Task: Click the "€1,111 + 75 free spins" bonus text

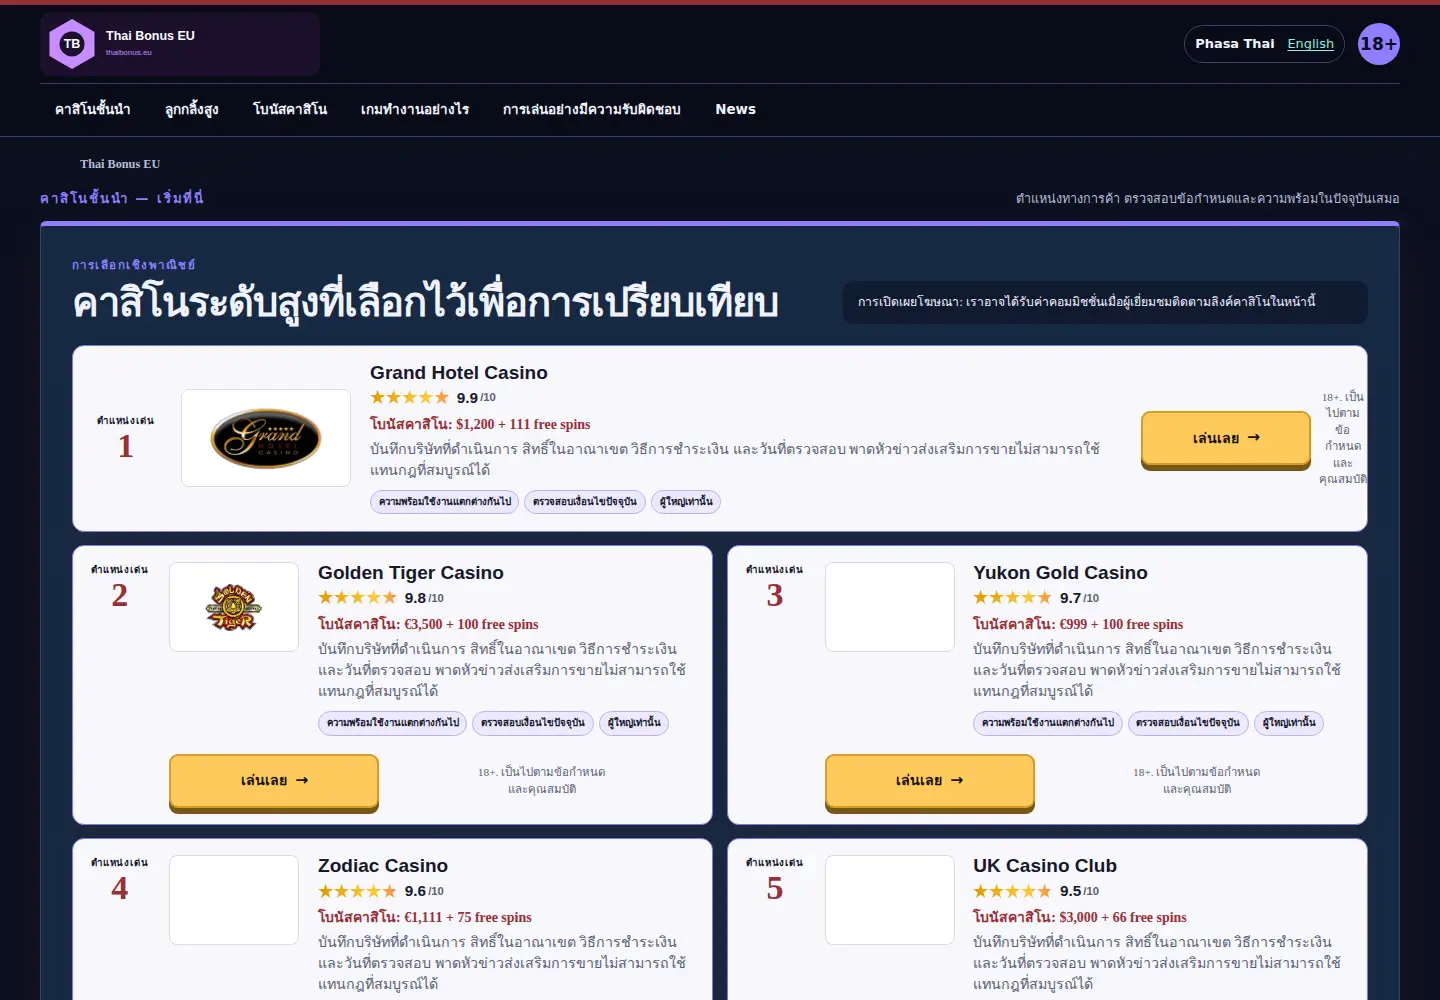Action: (468, 917)
